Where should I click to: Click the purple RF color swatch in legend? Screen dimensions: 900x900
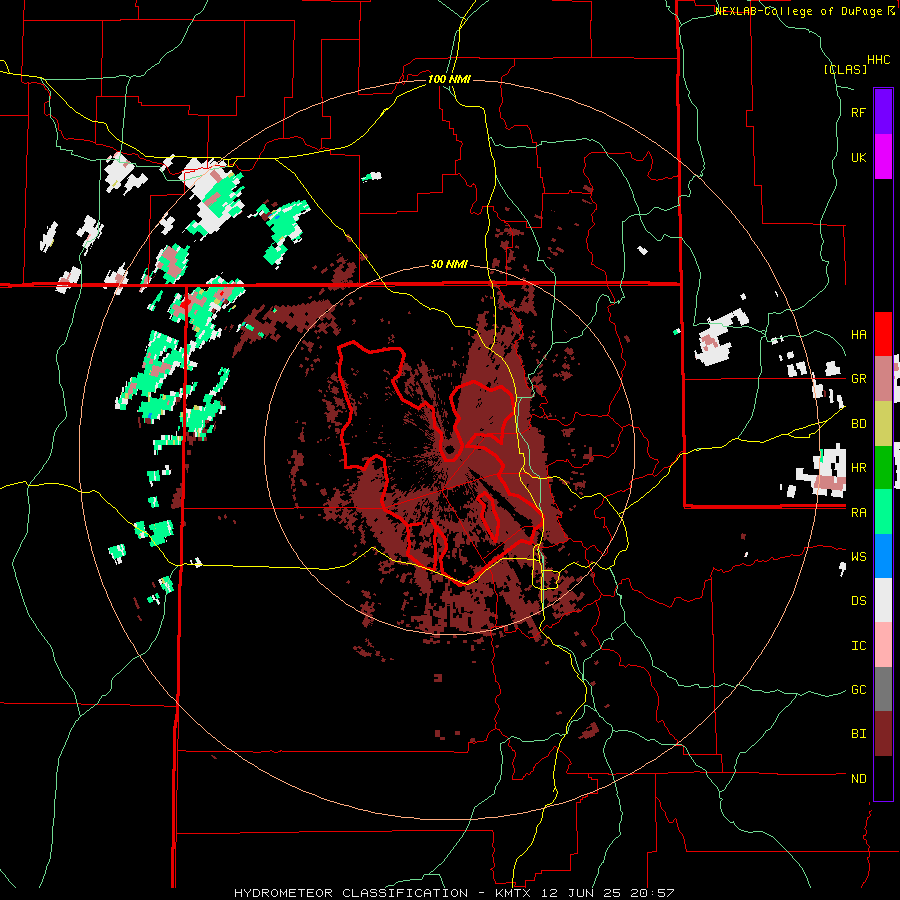[x=883, y=112]
